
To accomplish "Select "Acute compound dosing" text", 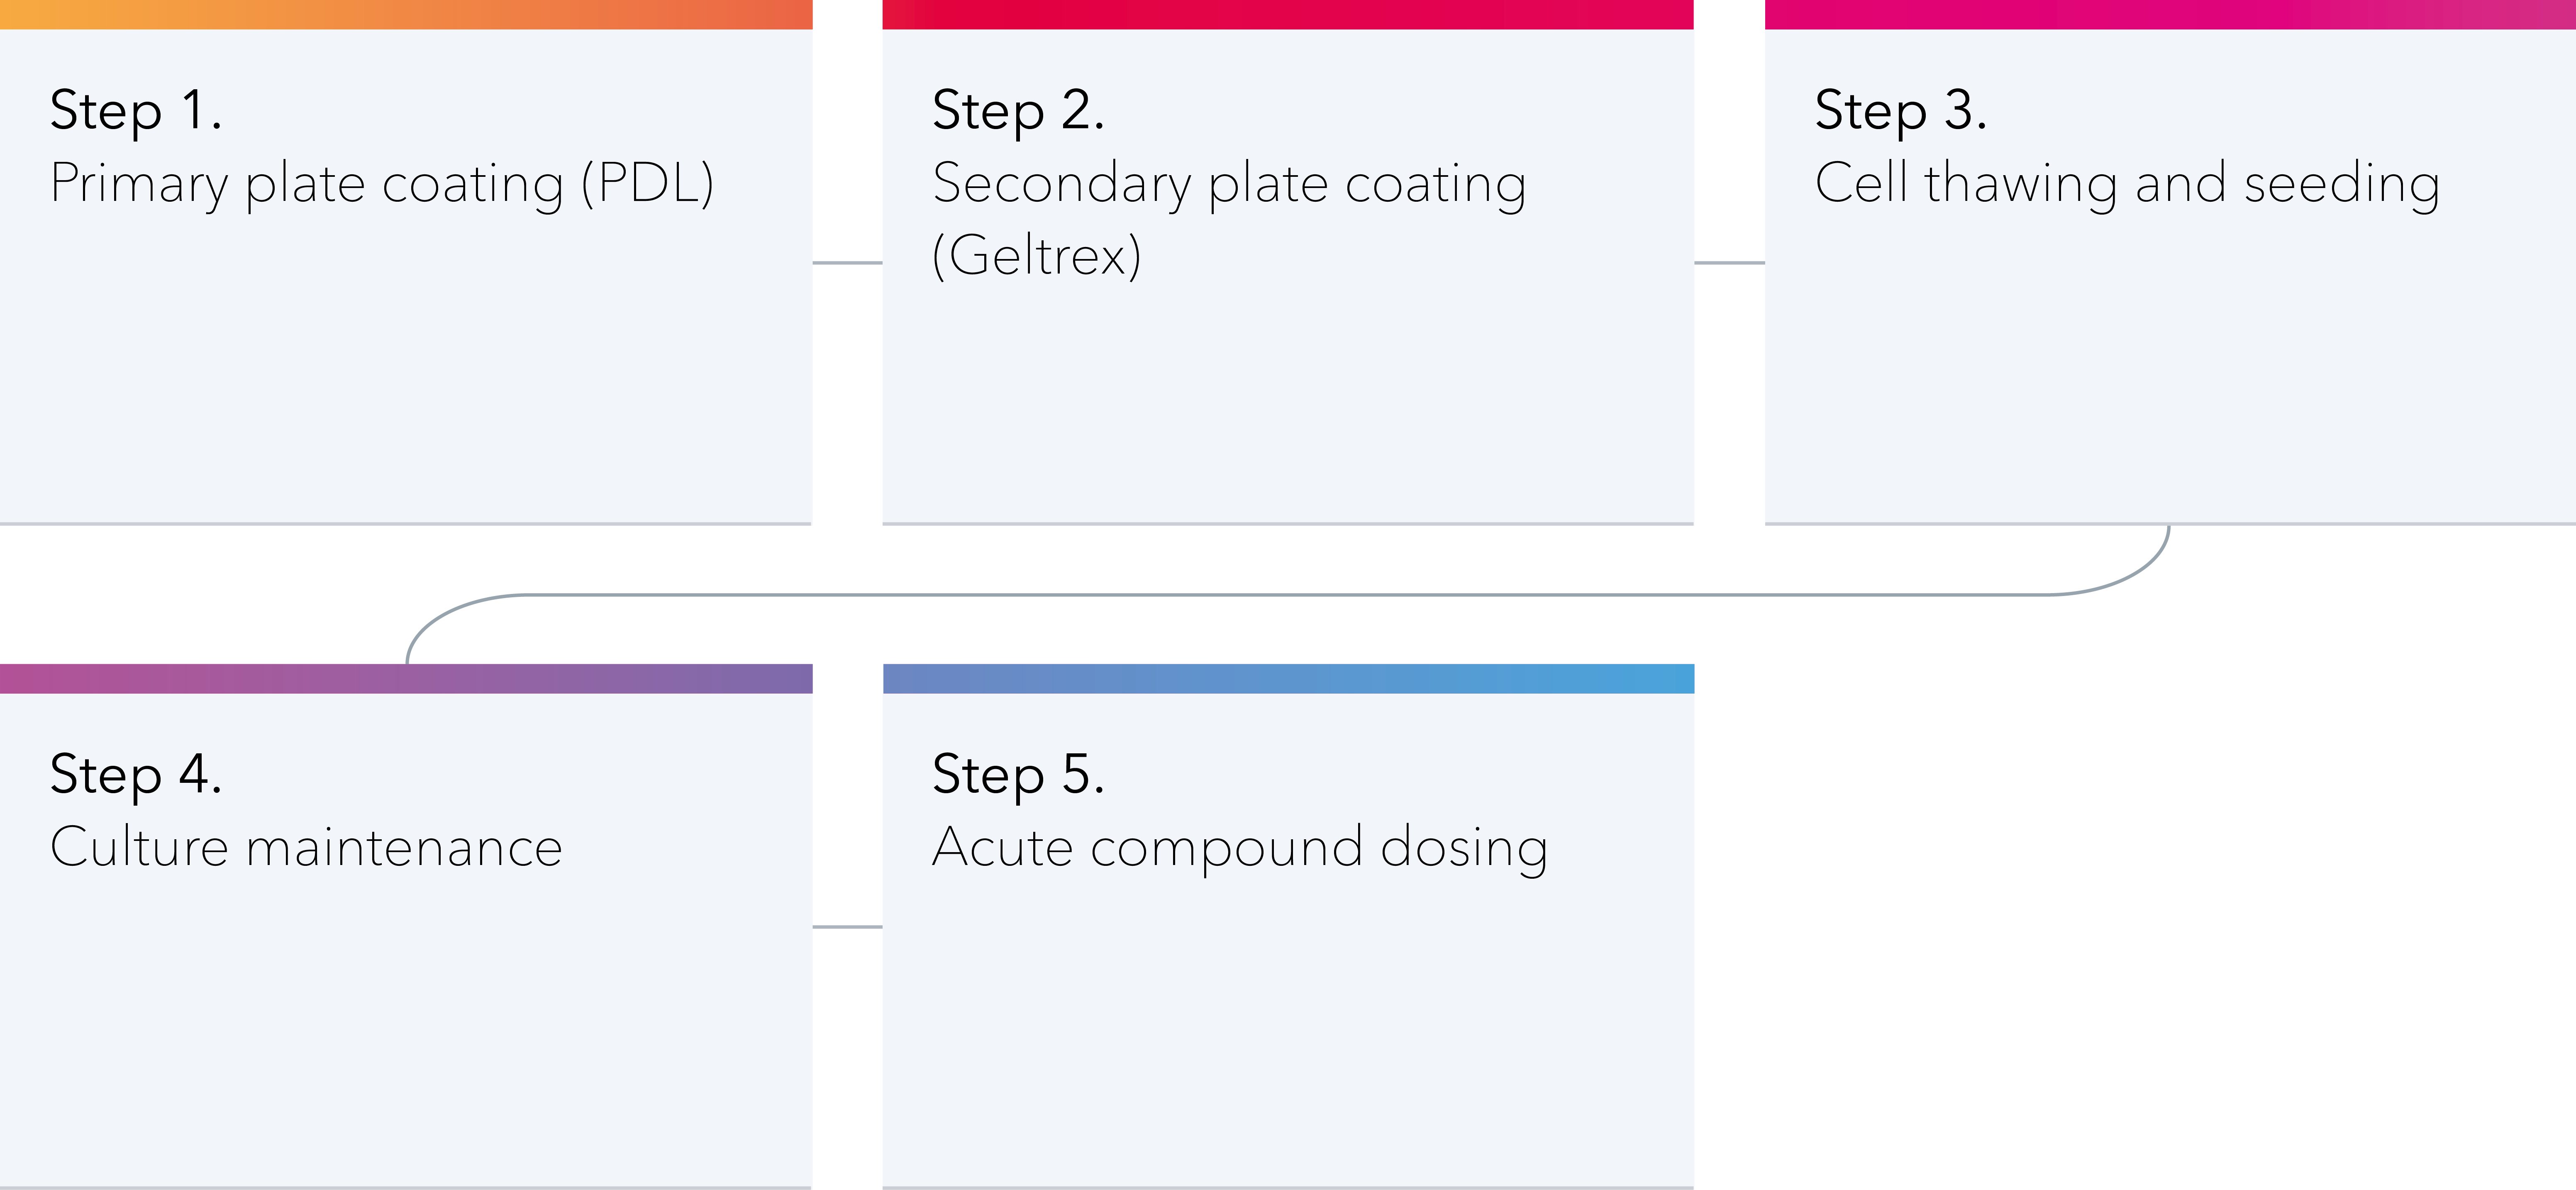I will point(1240,848).
